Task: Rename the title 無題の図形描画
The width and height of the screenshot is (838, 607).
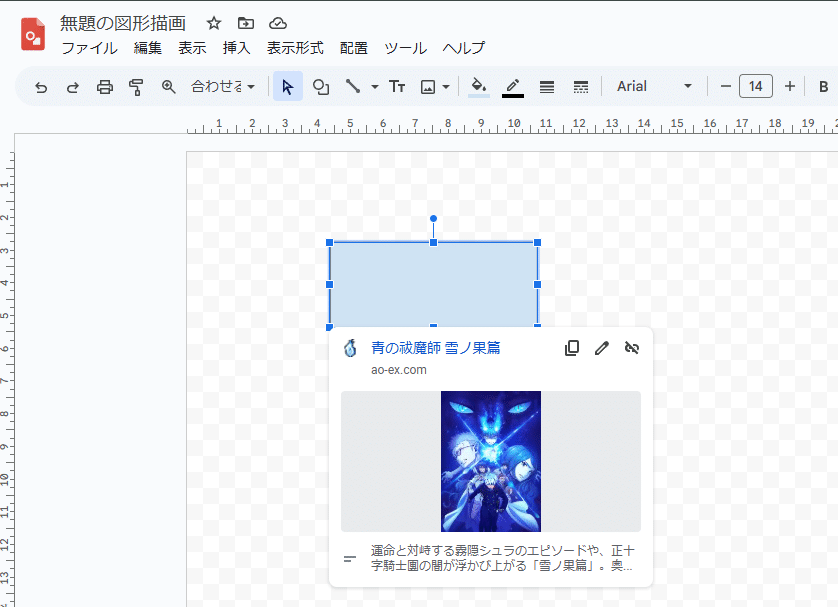Action: coord(123,23)
